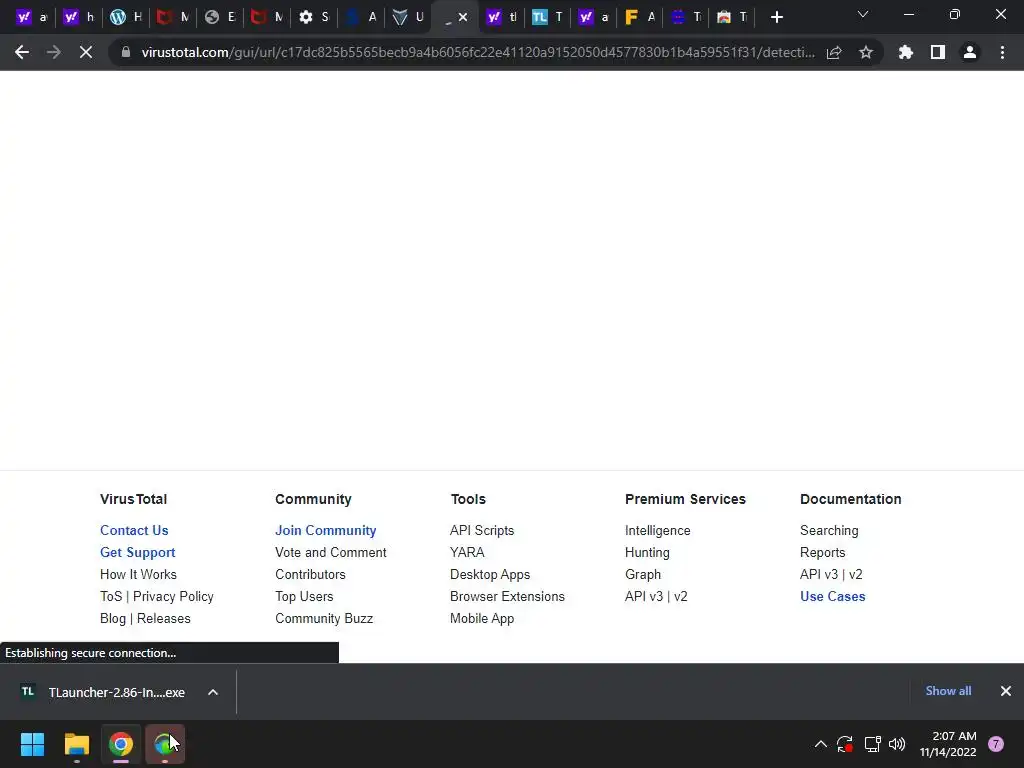
Task: Open Desktop Apps link
Action: [490, 575]
